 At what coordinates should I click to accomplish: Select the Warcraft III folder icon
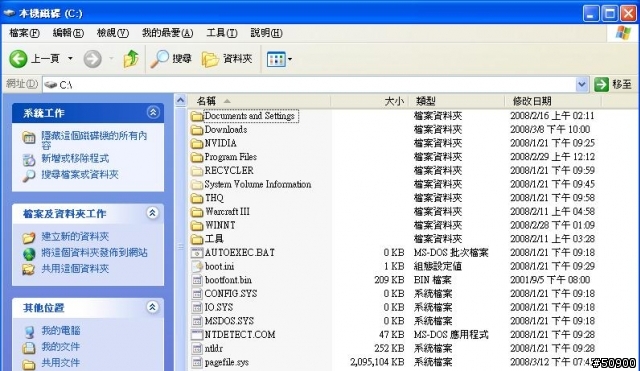tap(197, 212)
